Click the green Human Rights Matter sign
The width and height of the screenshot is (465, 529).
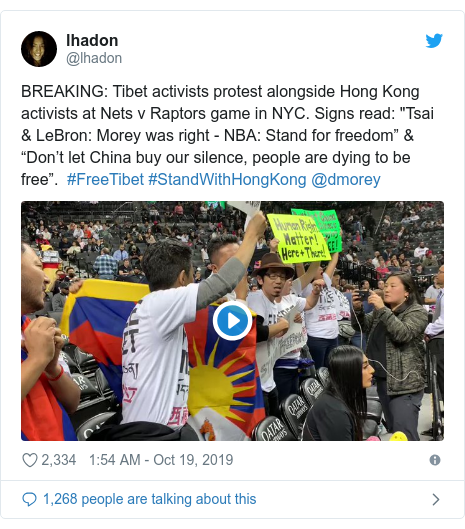(298, 239)
